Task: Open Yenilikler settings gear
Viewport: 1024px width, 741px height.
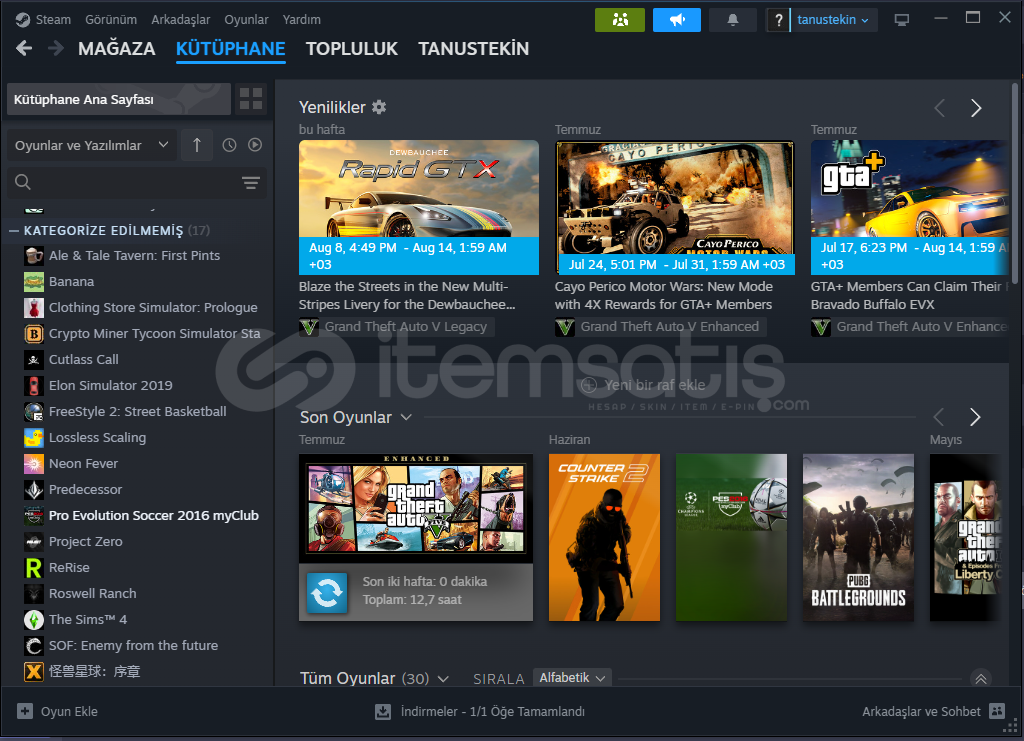Action: coord(379,107)
